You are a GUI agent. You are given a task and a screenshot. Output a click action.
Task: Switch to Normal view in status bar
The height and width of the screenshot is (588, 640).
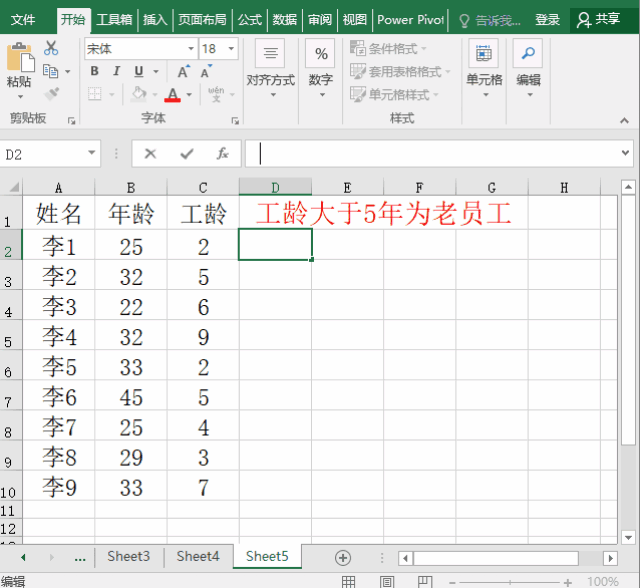point(348,581)
